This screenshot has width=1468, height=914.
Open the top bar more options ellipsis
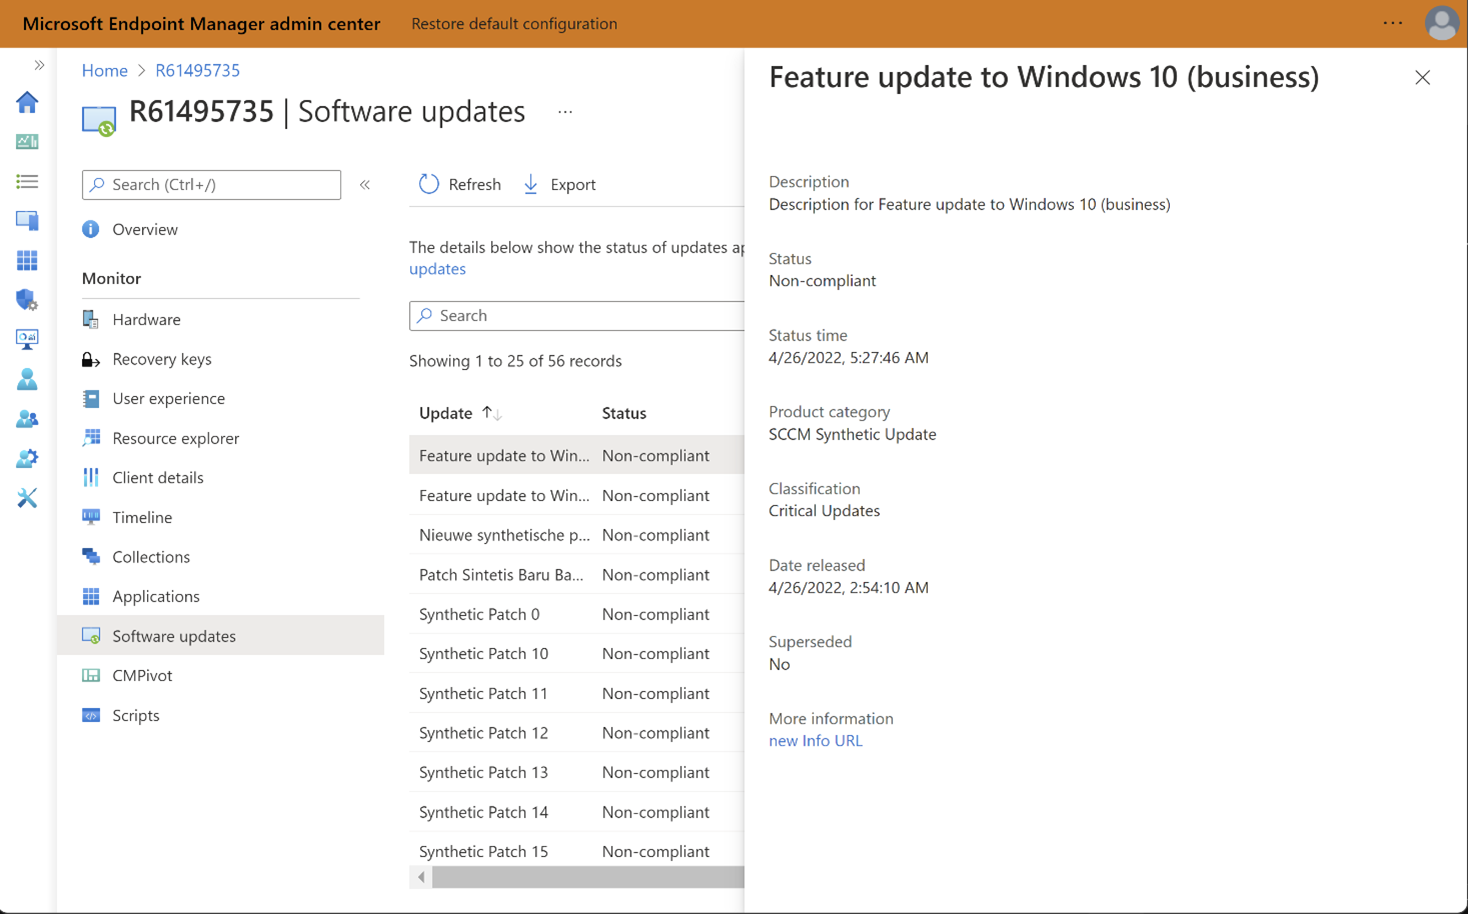click(1393, 23)
